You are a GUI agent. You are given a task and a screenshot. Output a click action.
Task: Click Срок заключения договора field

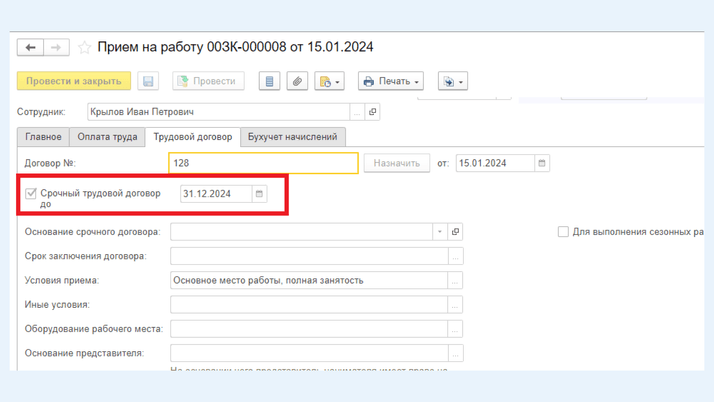(309, 256)
